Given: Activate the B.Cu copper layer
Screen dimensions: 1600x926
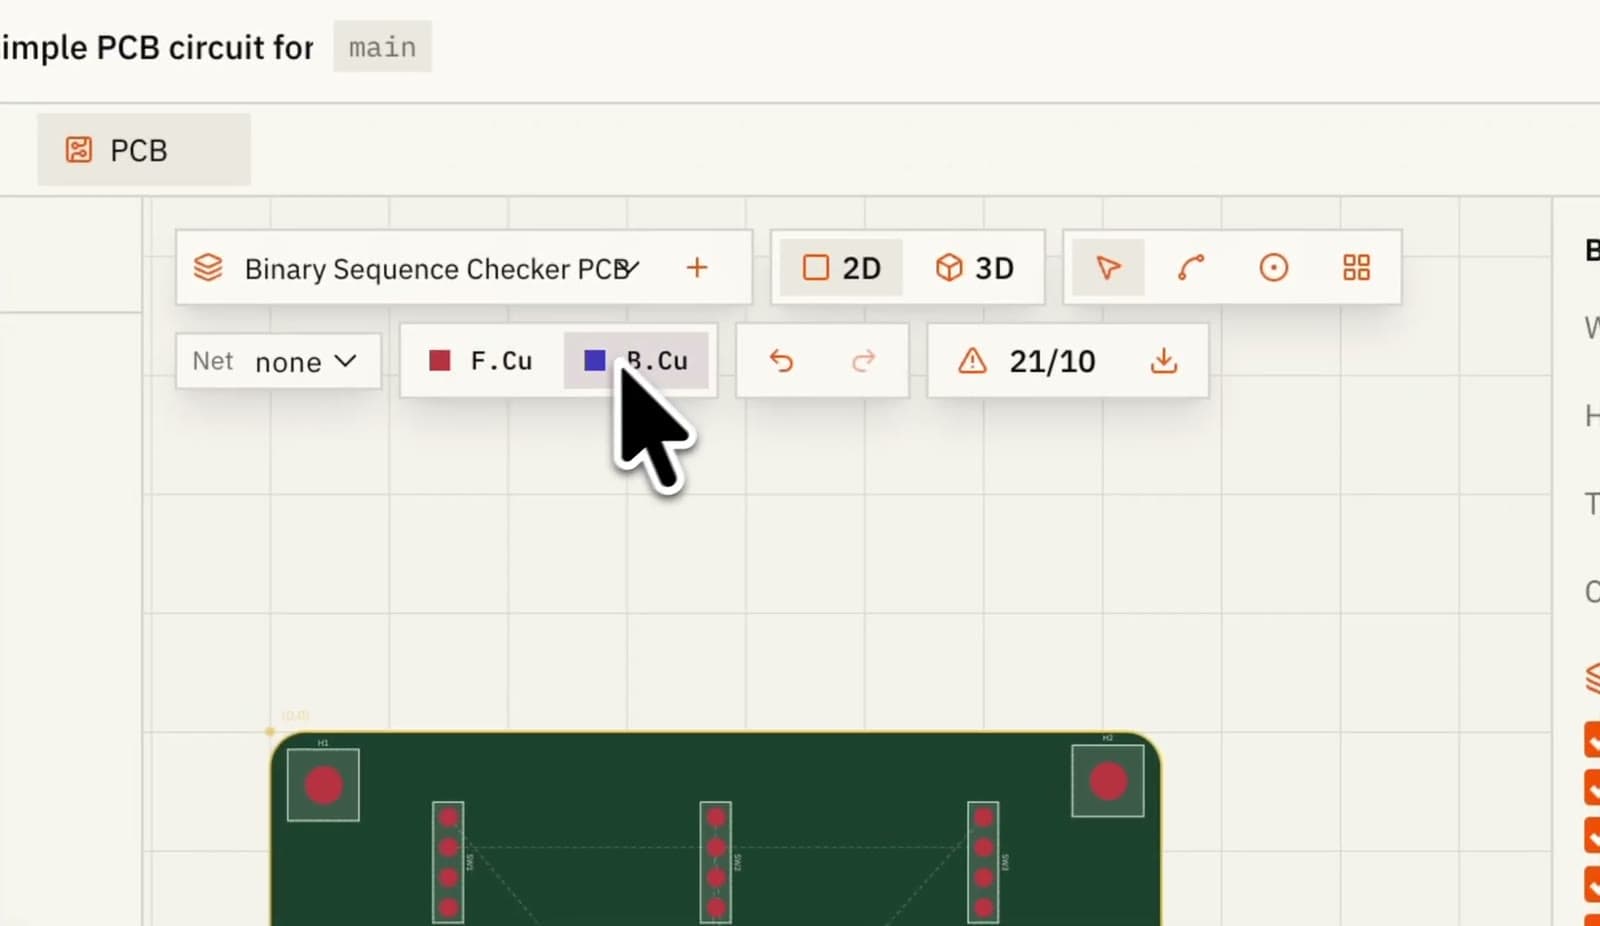Looking at the screenshot, I should [x=637, y=361].
